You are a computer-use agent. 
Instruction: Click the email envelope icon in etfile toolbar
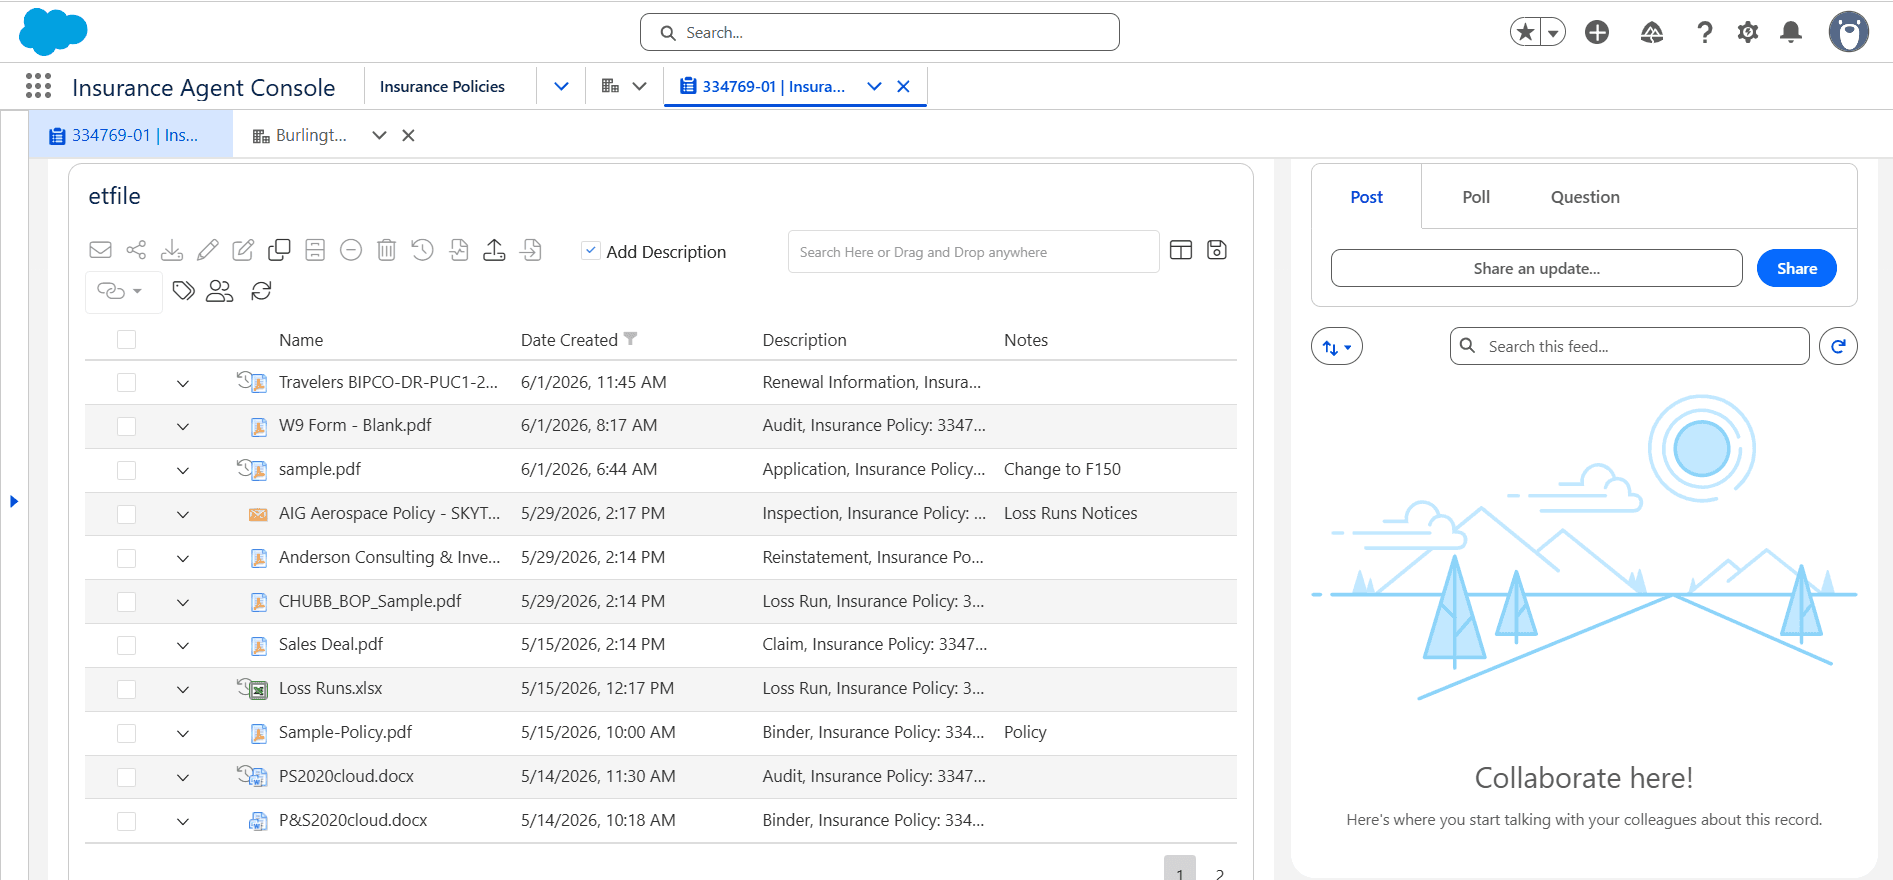100,250
